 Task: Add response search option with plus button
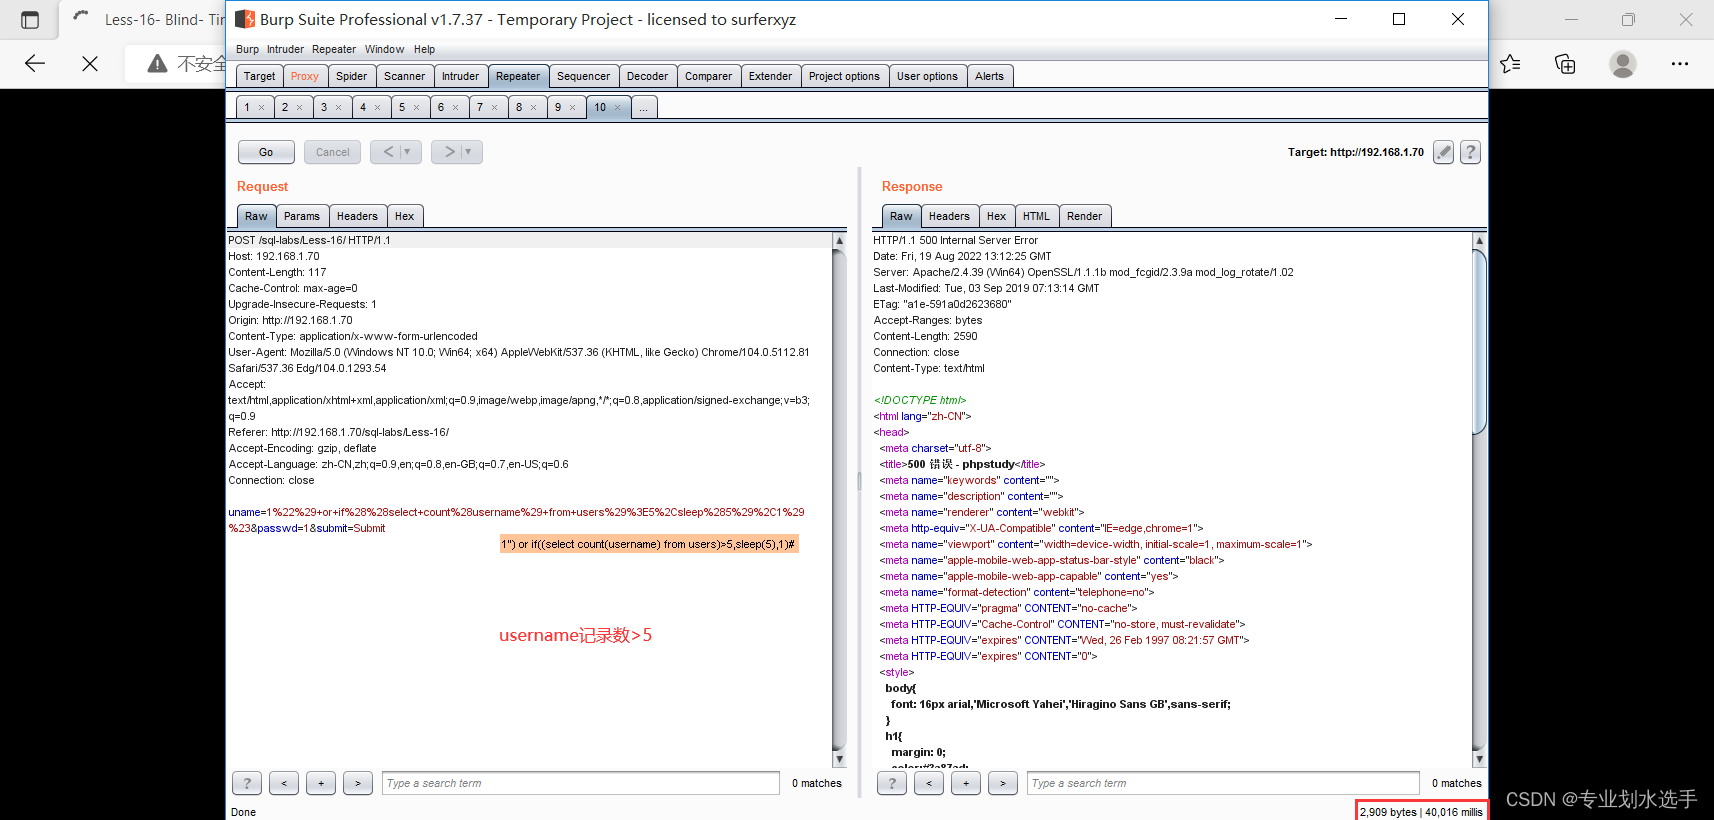point(966,783)
